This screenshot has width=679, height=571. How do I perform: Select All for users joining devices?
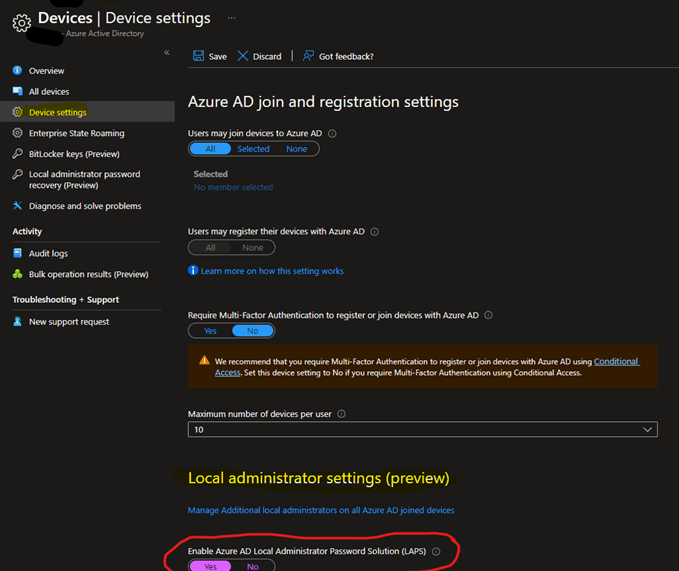click(210, 148)
